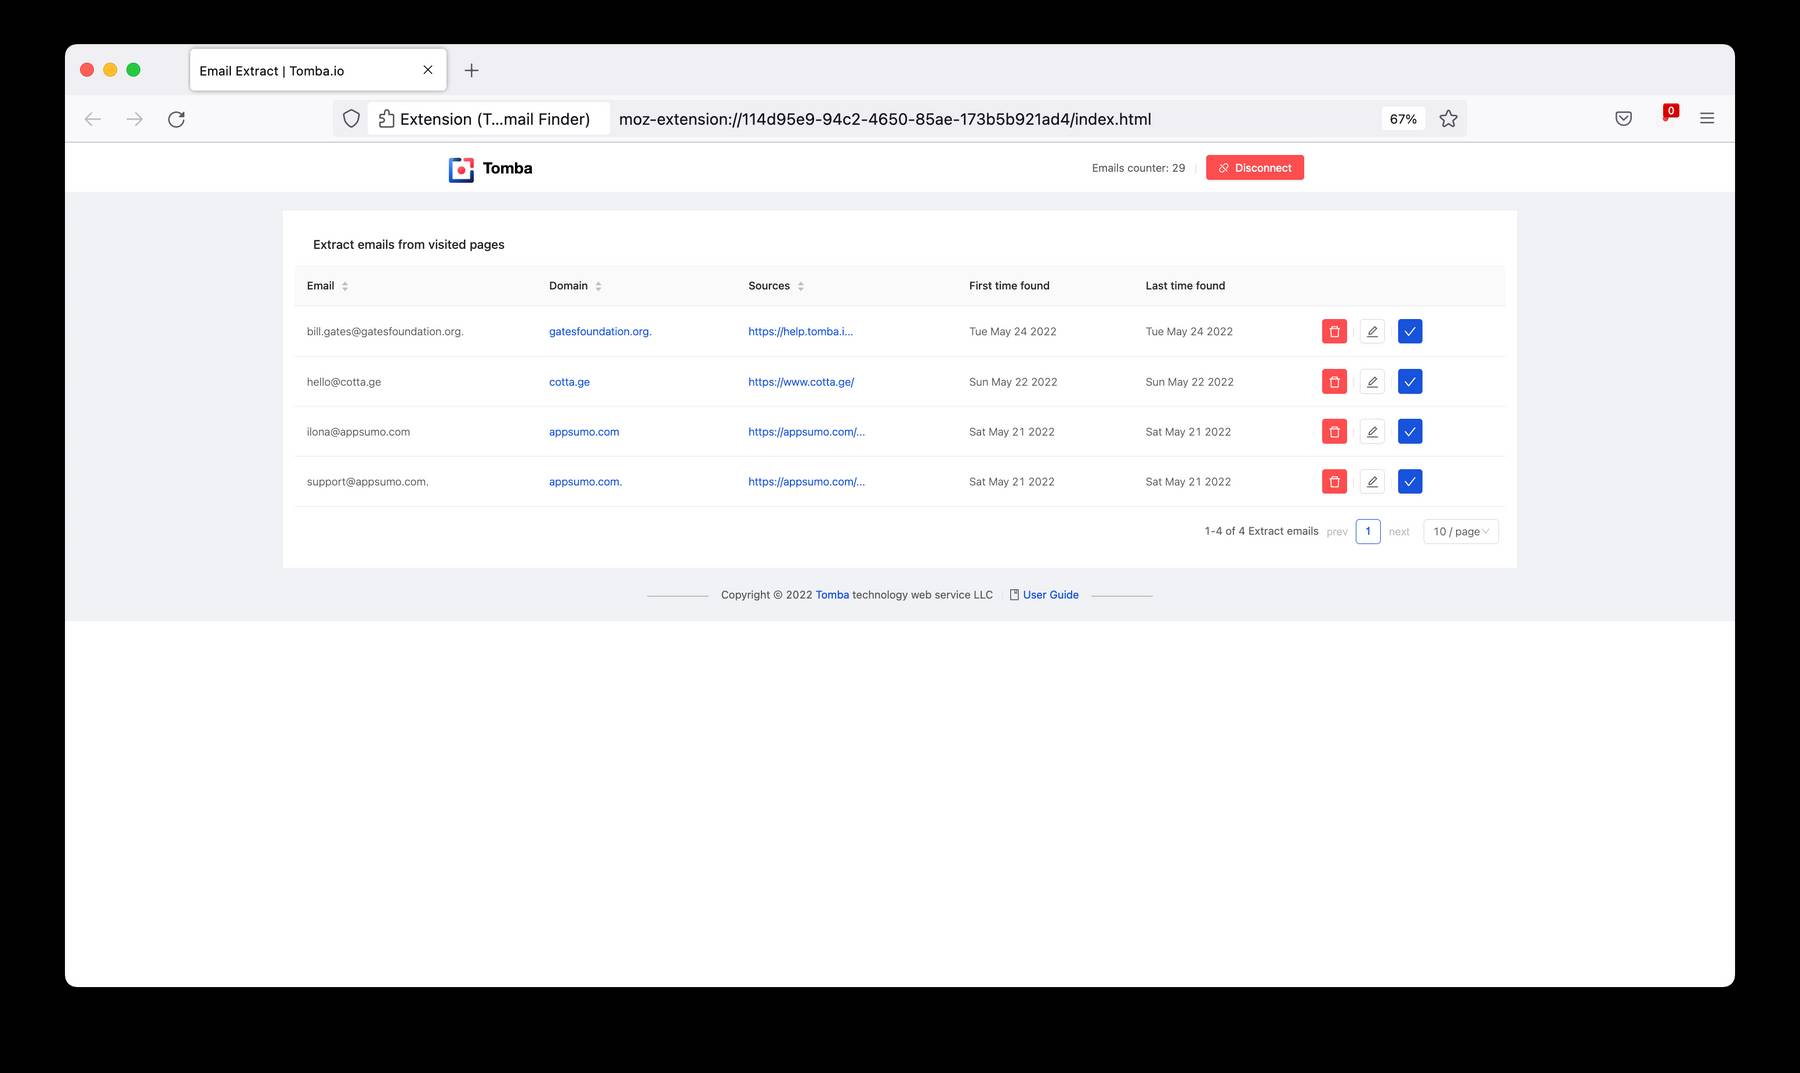
Task: Select the bill.gates@gatesfoundation.org. email text
Action: click(x=385, y=331)
